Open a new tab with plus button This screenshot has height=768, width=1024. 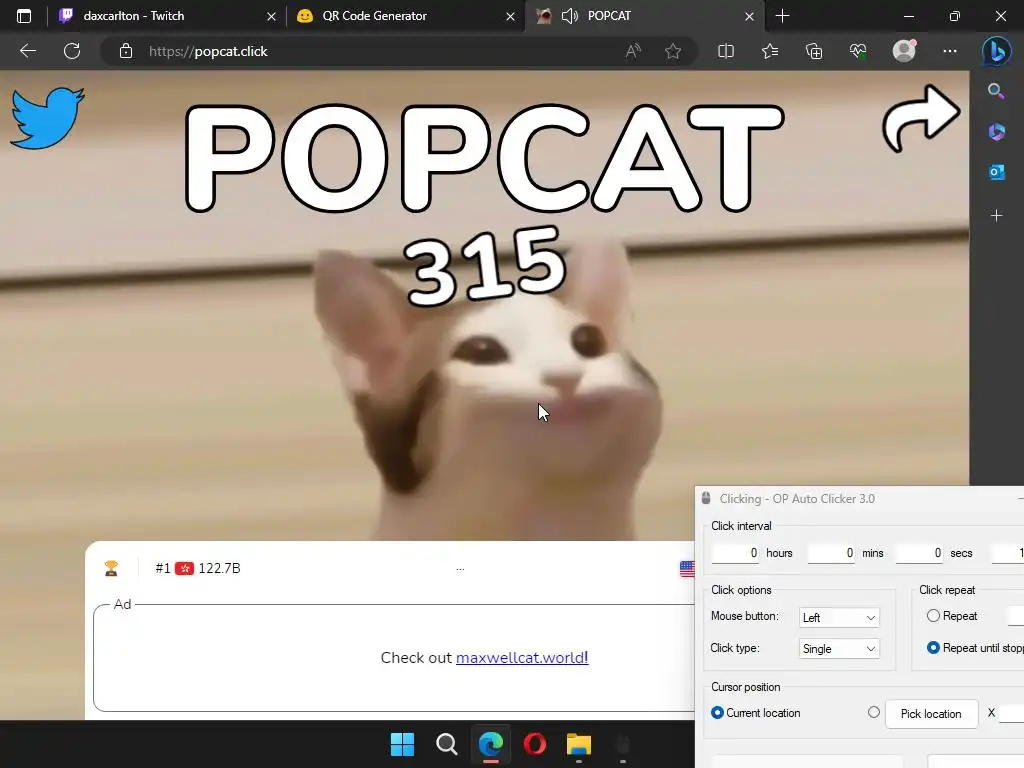click(x=782, y=16)
